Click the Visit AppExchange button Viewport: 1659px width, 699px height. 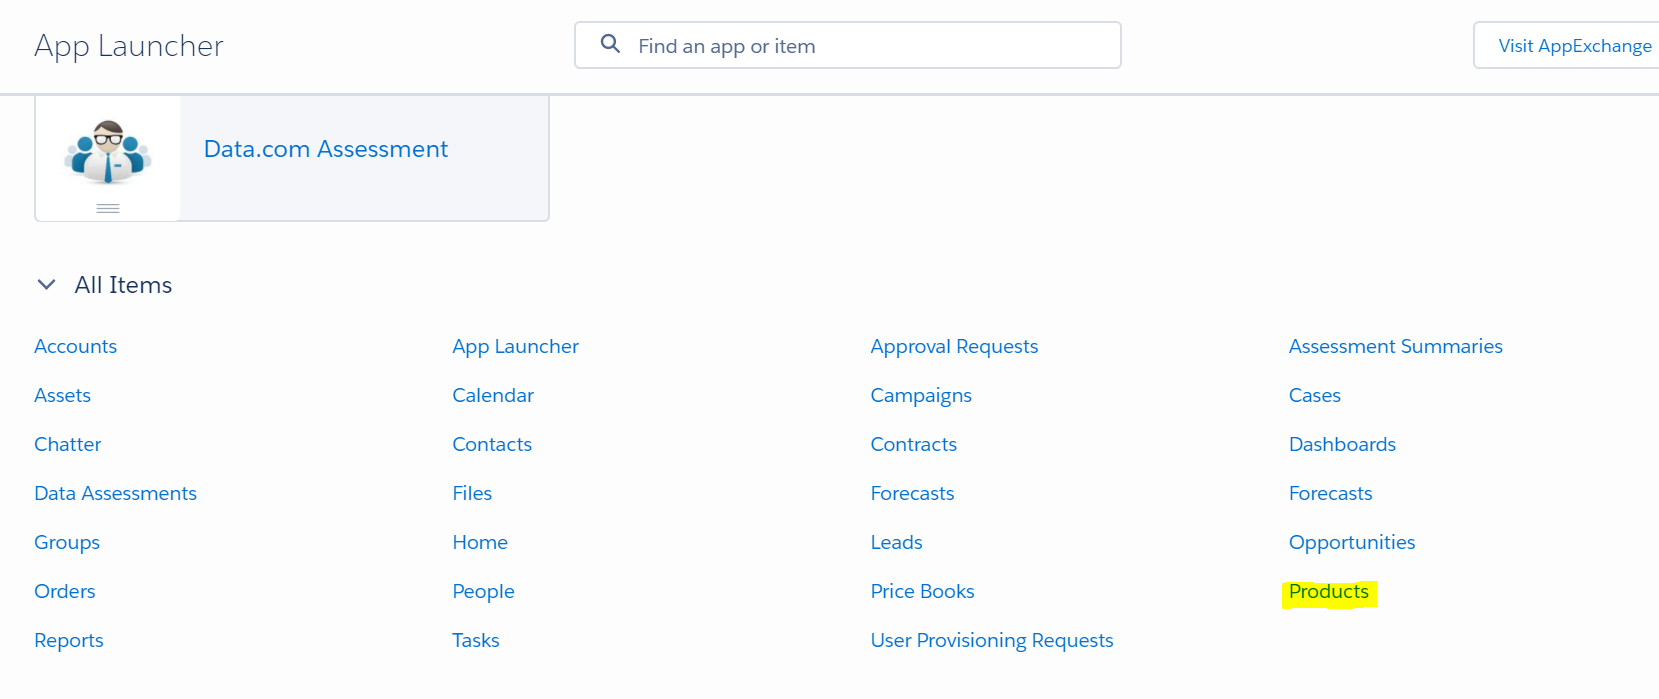1573,46
